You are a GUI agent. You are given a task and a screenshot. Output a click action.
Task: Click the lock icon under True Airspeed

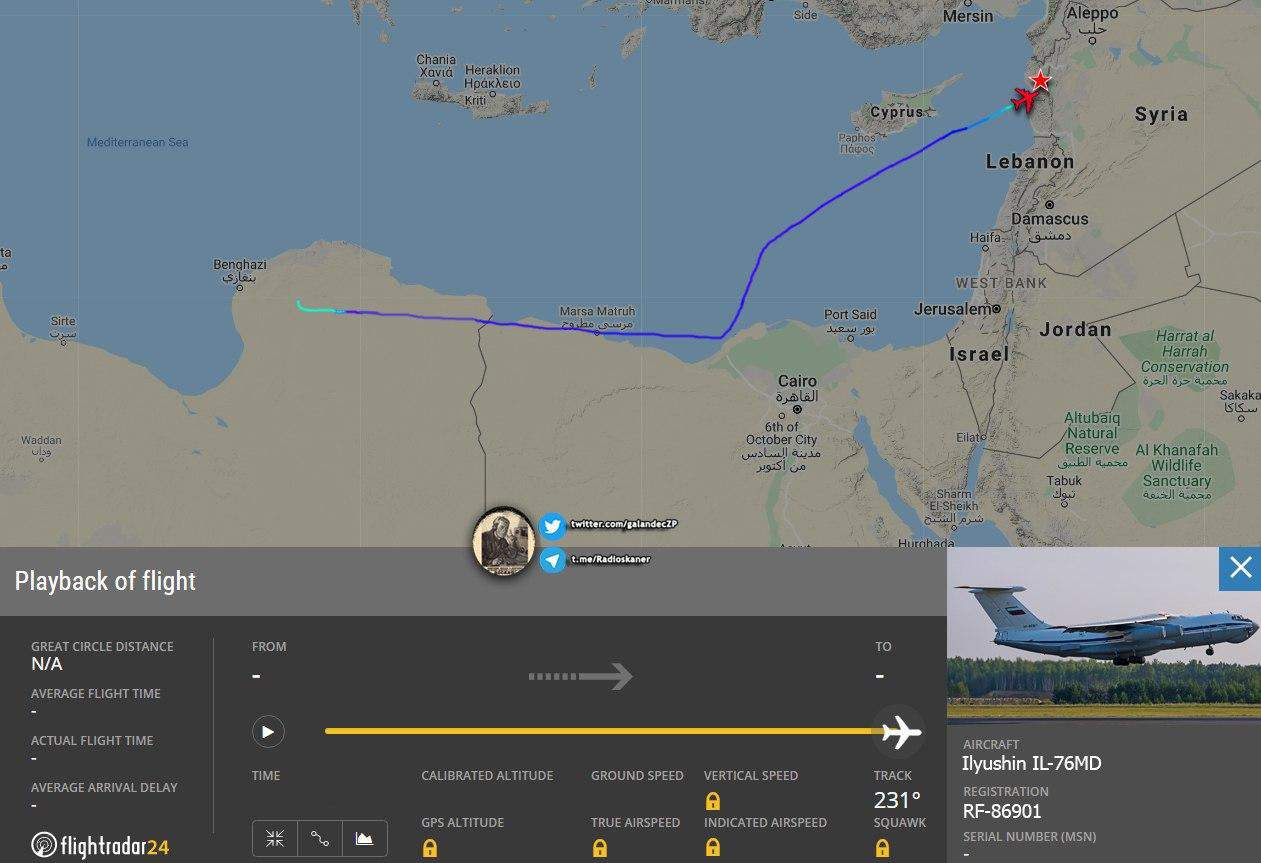(600, 848)
